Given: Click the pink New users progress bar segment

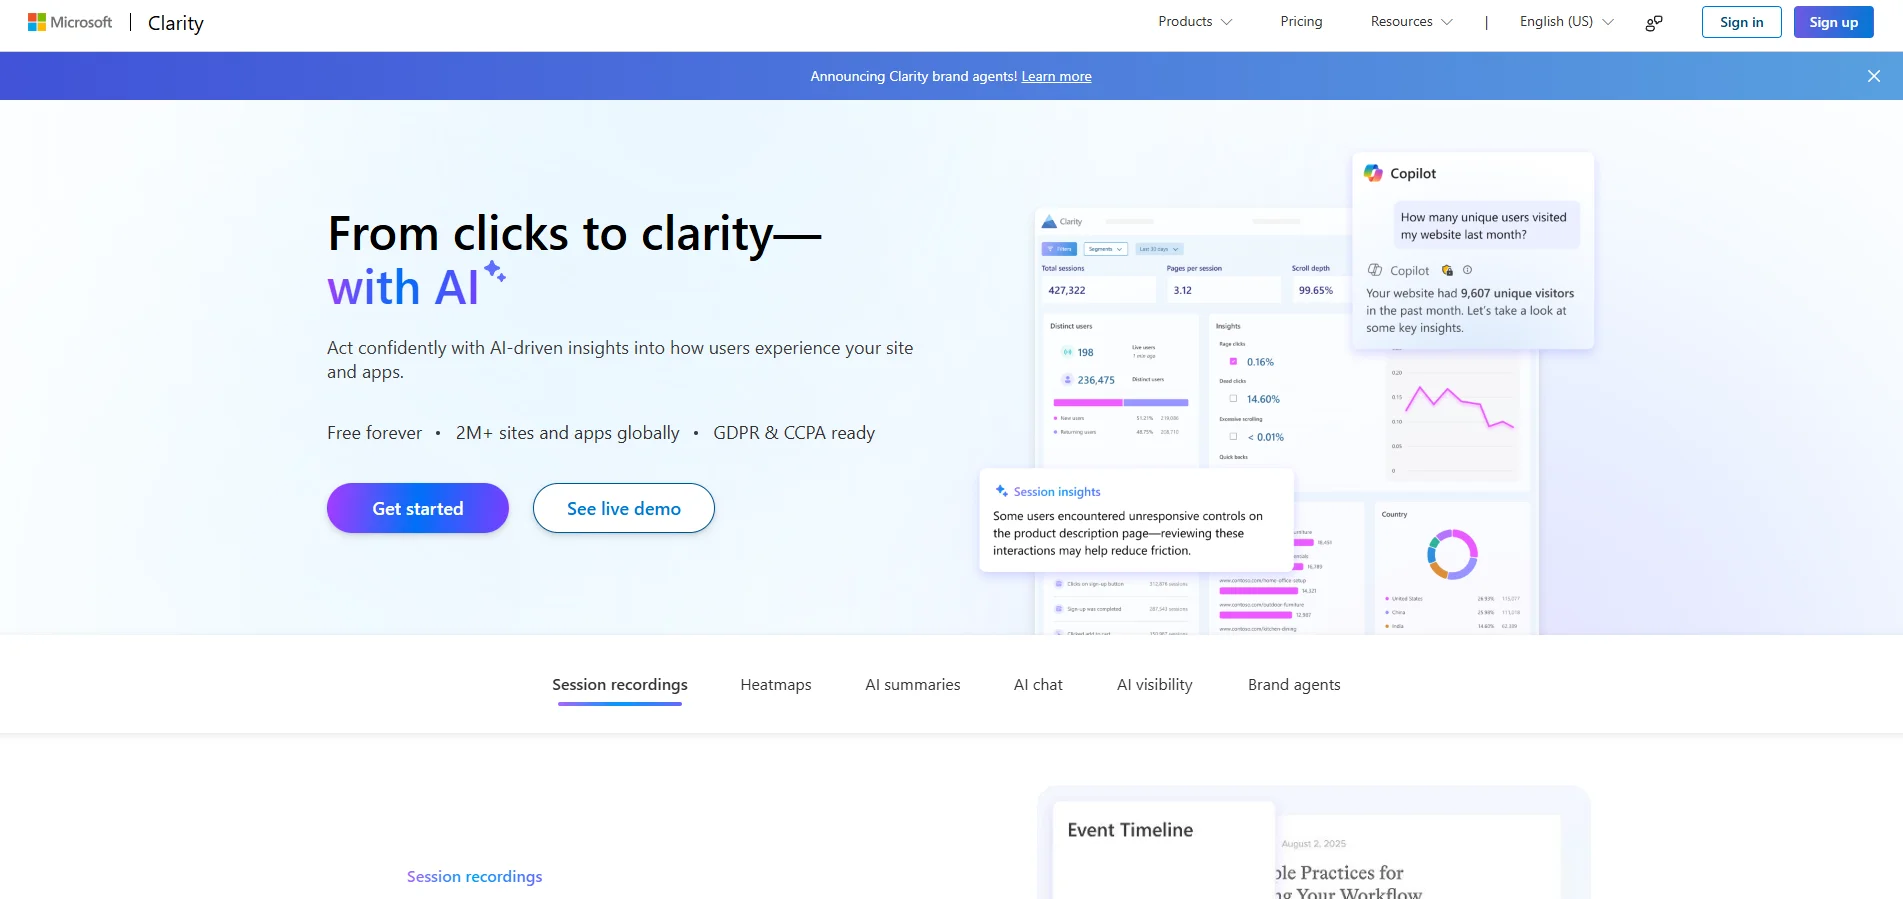Looking at the screenshot, I should point(1088,402).
